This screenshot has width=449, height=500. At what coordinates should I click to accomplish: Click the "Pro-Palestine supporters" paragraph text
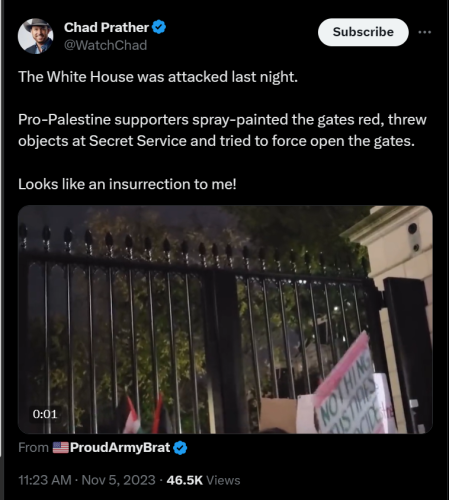[x=222, y=130]
